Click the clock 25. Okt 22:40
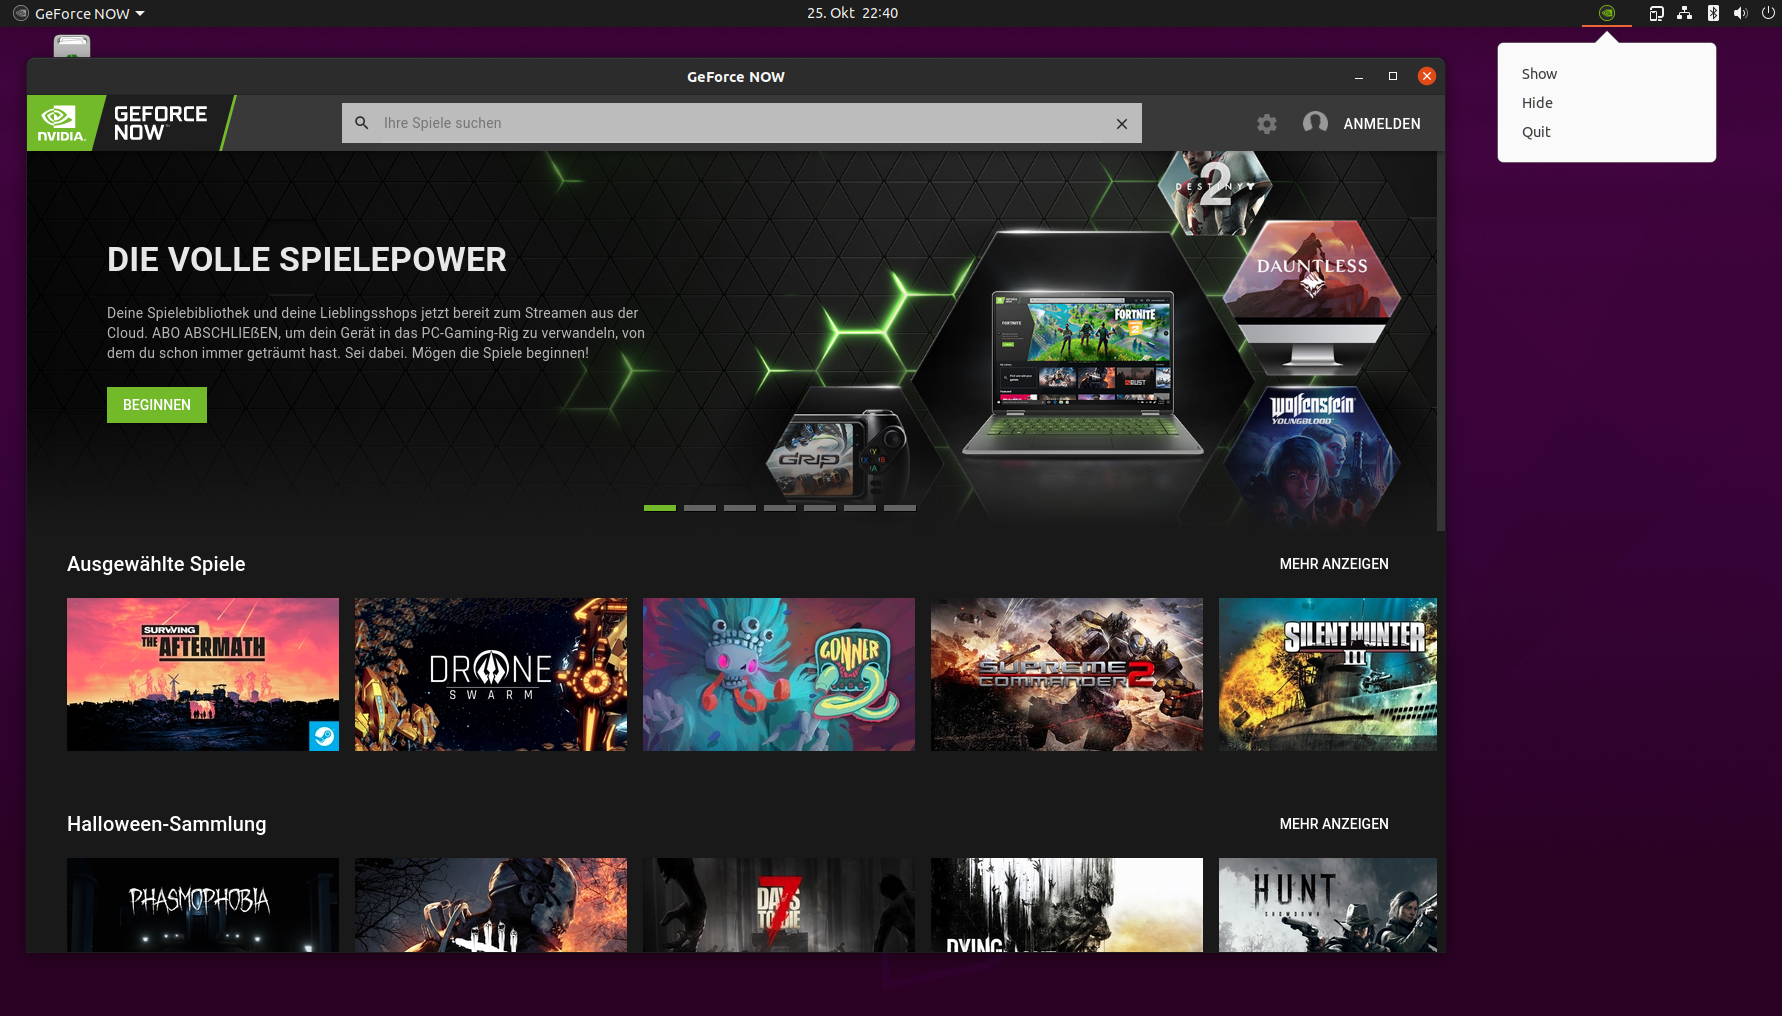Image resolution: width=1782 pixels, height=1016 pixels. coord(853,13)
